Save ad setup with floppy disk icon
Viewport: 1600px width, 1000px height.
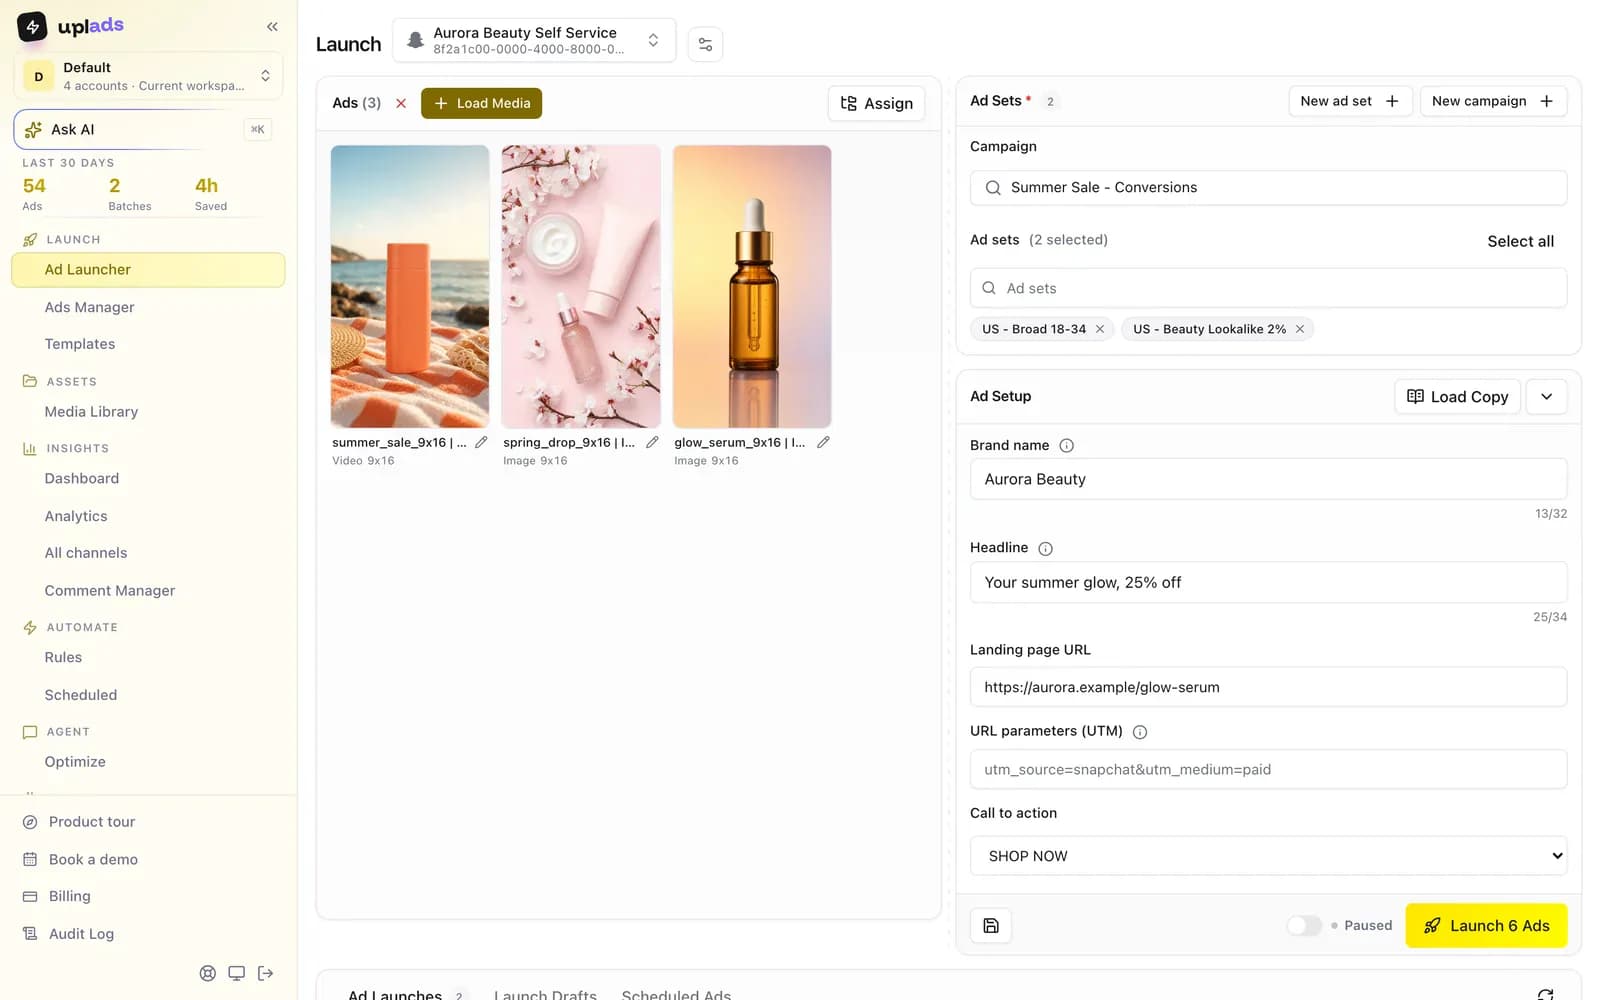point(991,926)
